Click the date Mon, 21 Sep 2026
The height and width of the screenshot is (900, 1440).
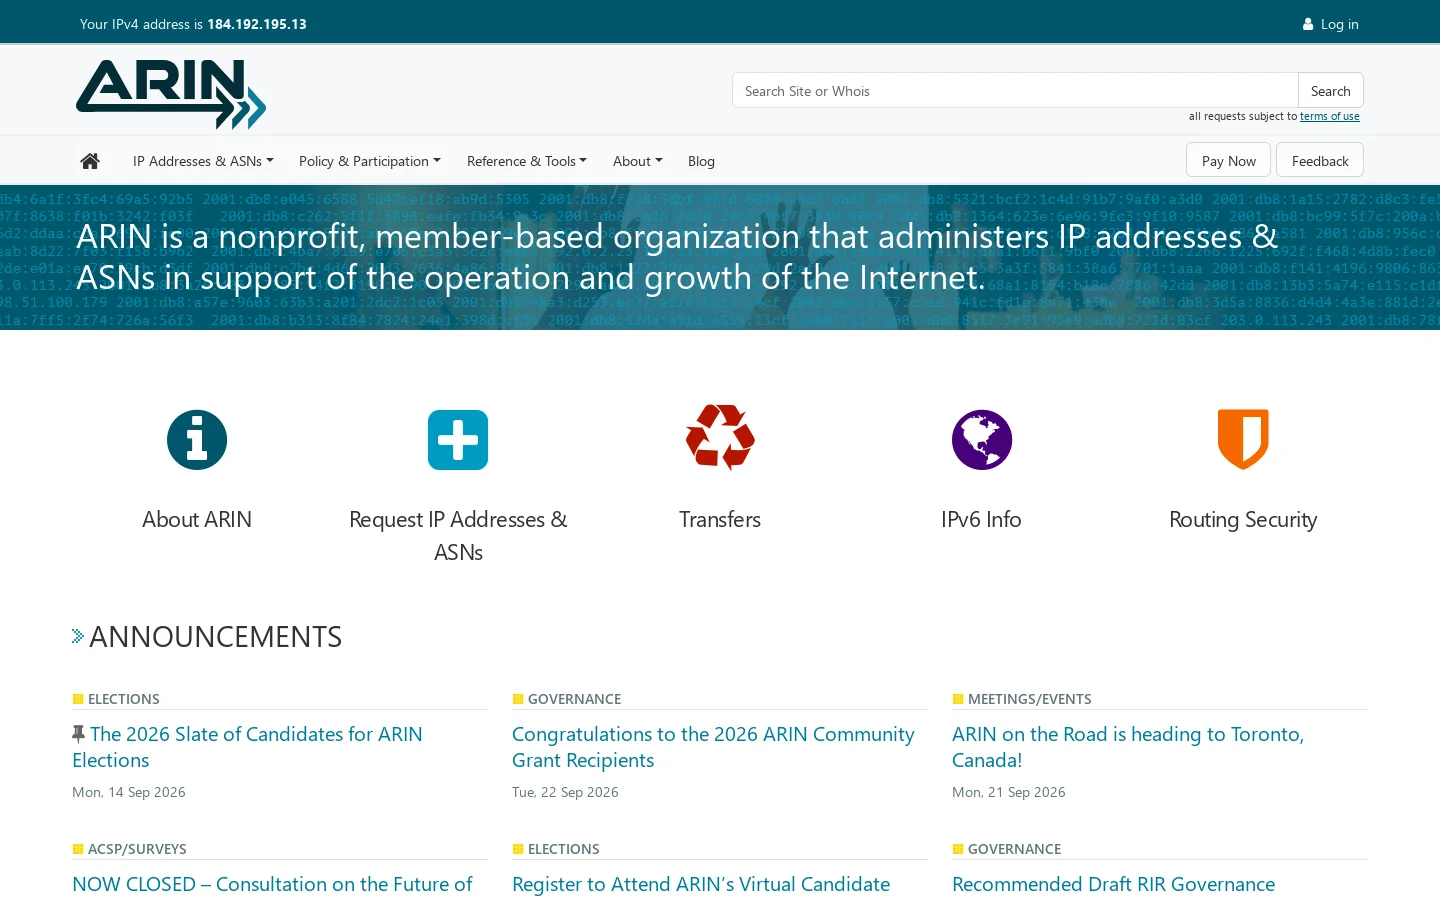click(x=1009, y=792)
